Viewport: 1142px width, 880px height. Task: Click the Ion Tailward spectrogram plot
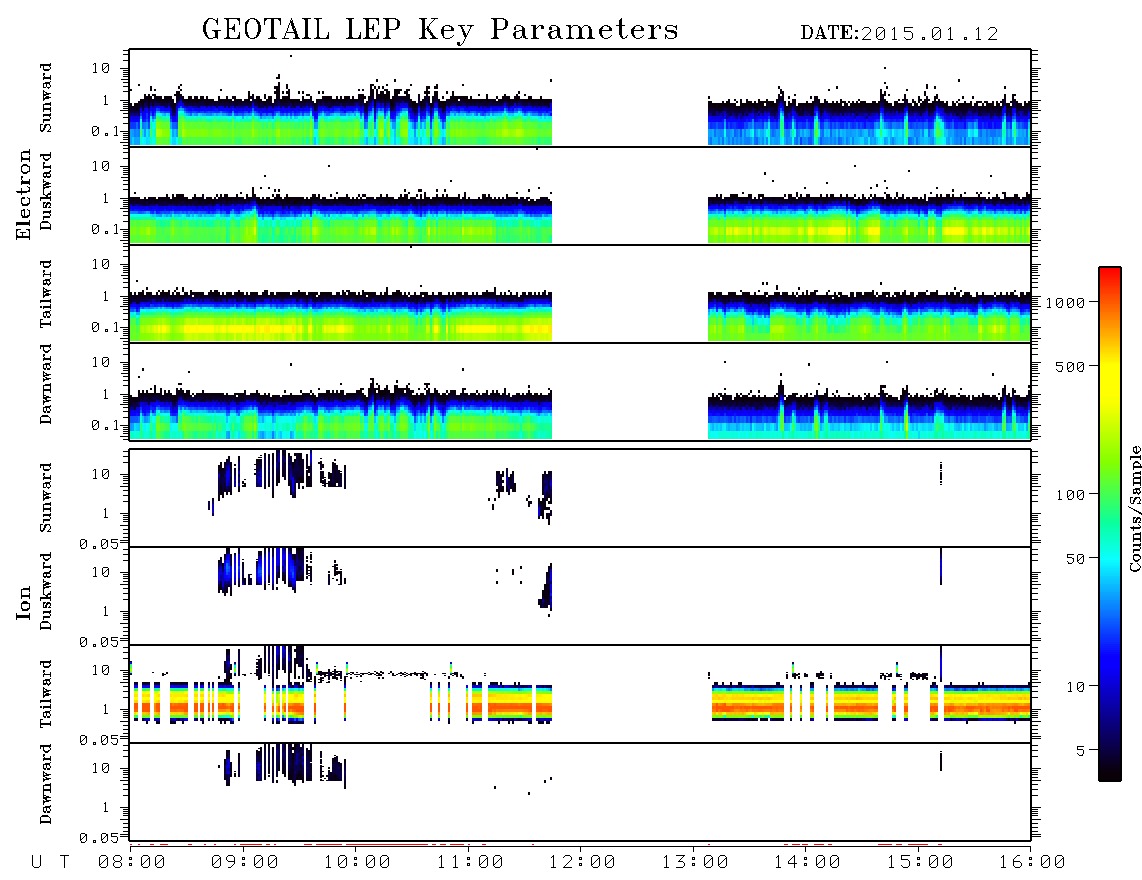[x=580, y=694]
